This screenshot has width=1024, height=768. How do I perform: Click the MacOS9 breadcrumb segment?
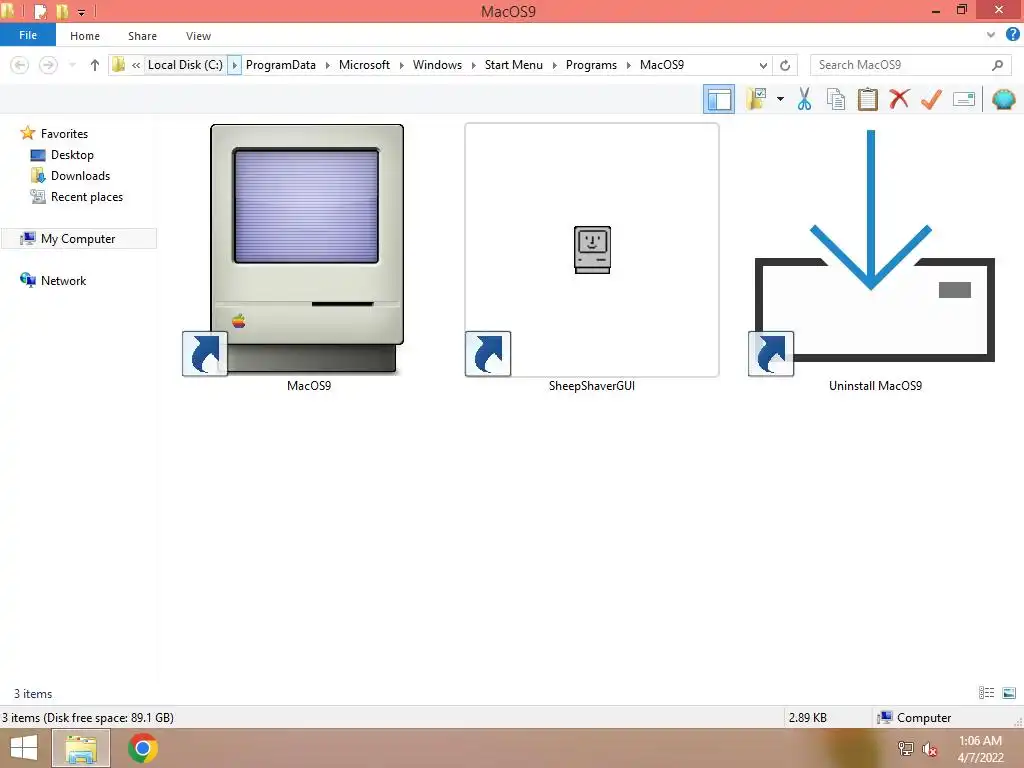[x=662, y=65]
